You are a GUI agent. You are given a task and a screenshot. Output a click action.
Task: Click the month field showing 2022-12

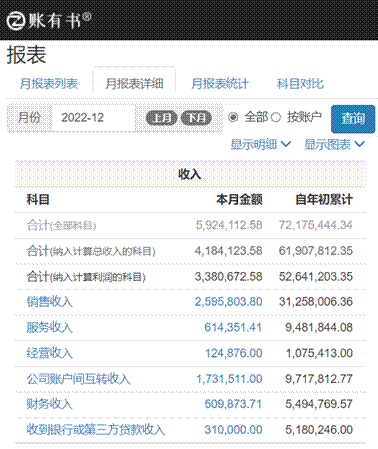point(93,118)
